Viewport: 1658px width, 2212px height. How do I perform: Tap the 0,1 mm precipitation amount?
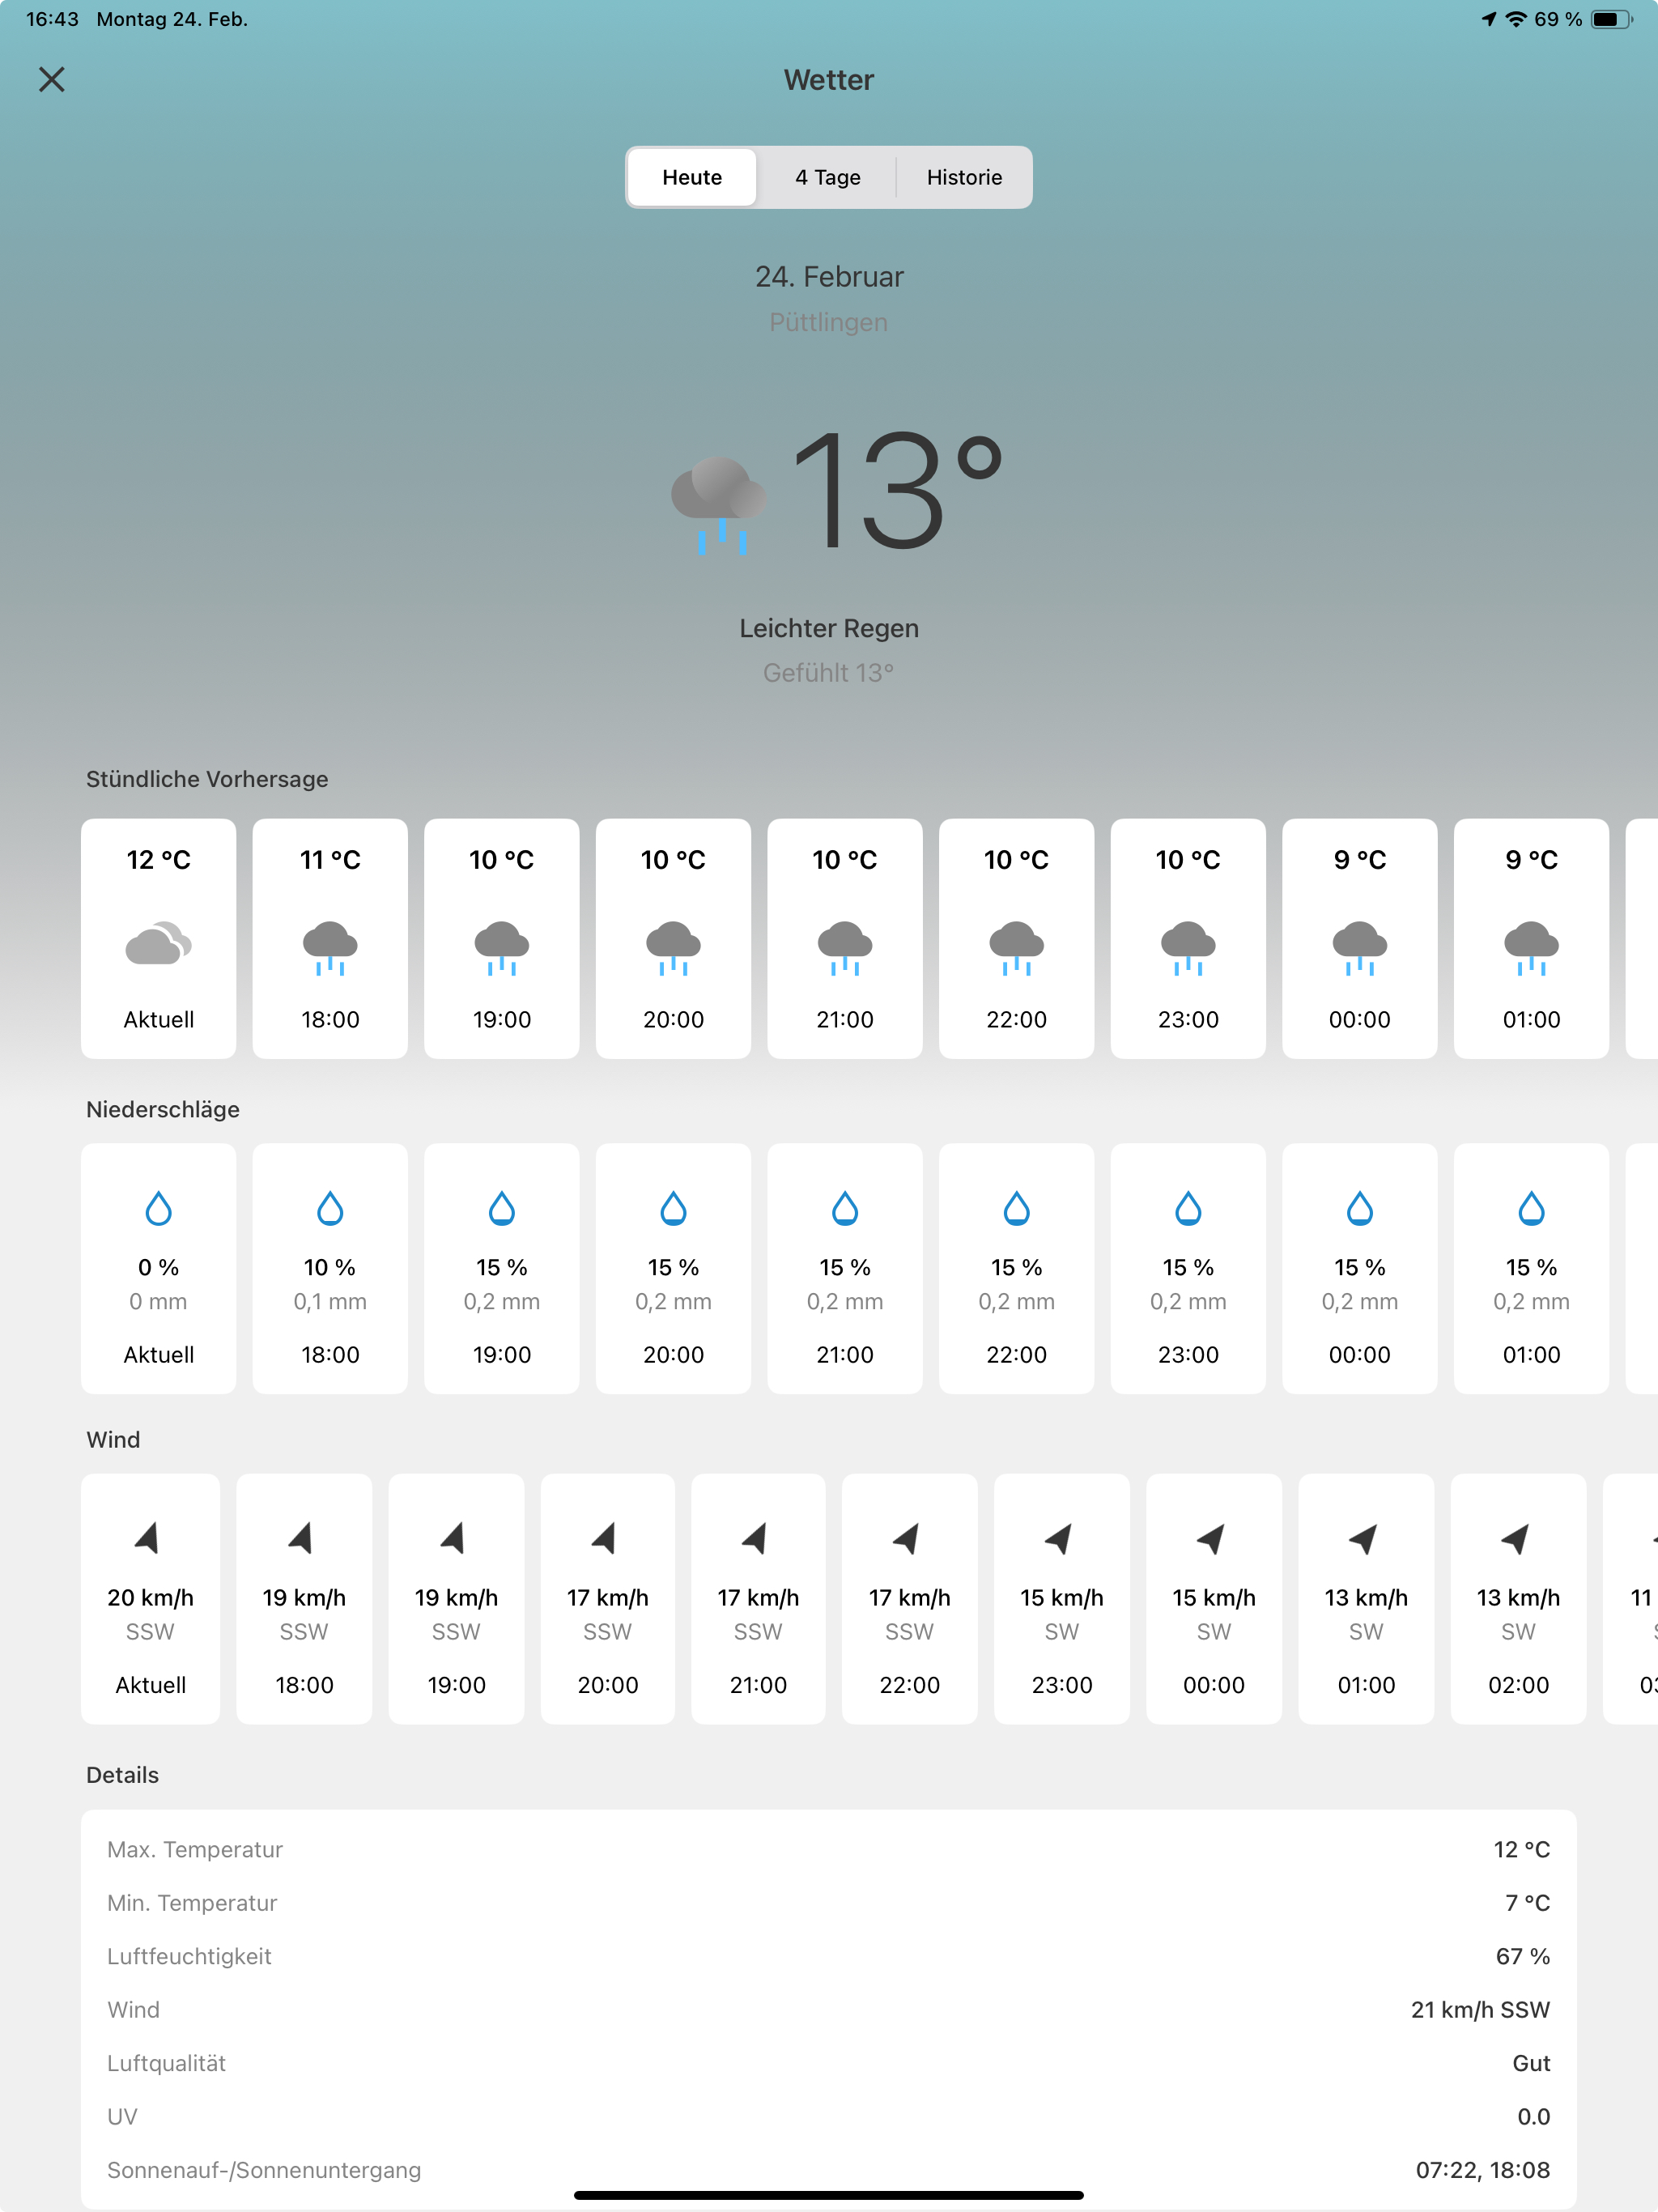(330, 1301)
